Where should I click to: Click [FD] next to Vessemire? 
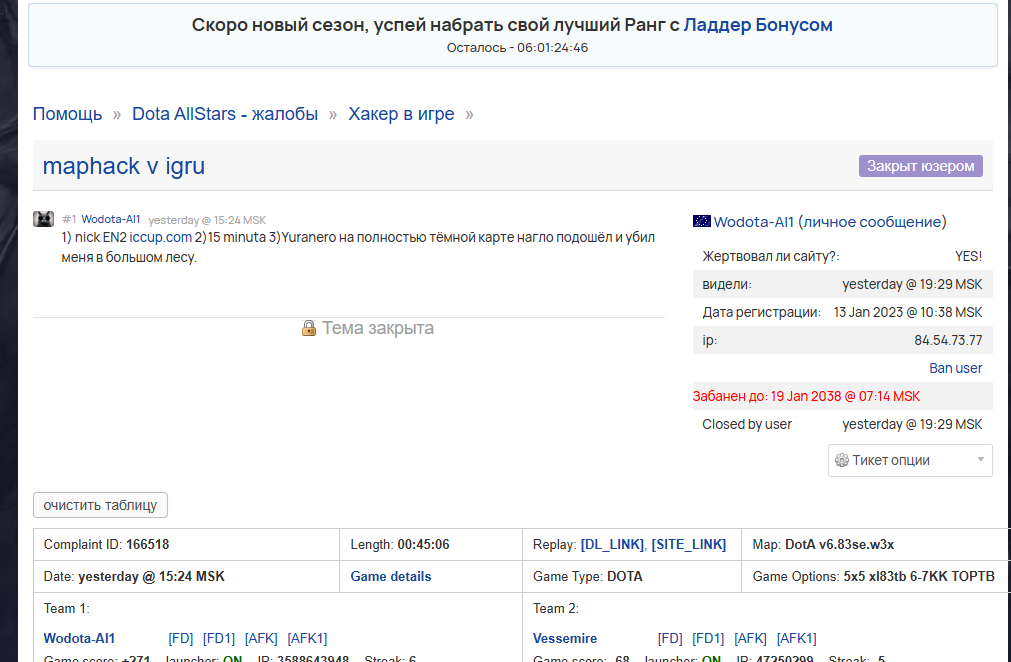coord(670,638)
